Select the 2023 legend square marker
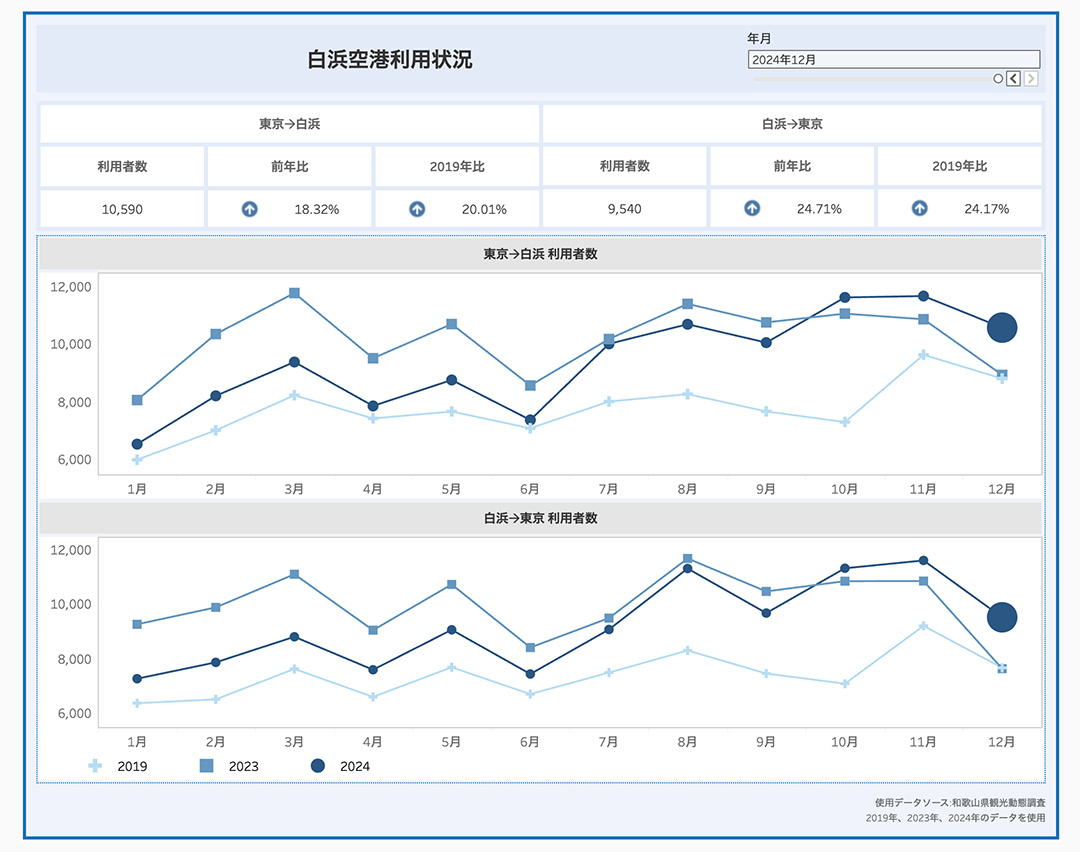 pyautogui.click(x=207, y=766)
